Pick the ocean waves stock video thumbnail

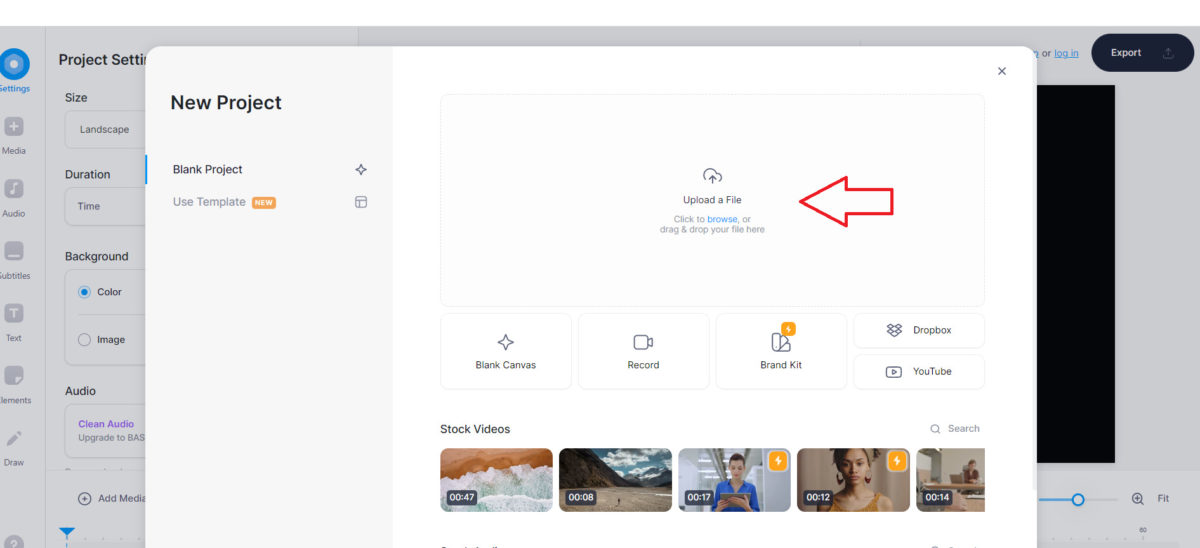tap(496, 480)
